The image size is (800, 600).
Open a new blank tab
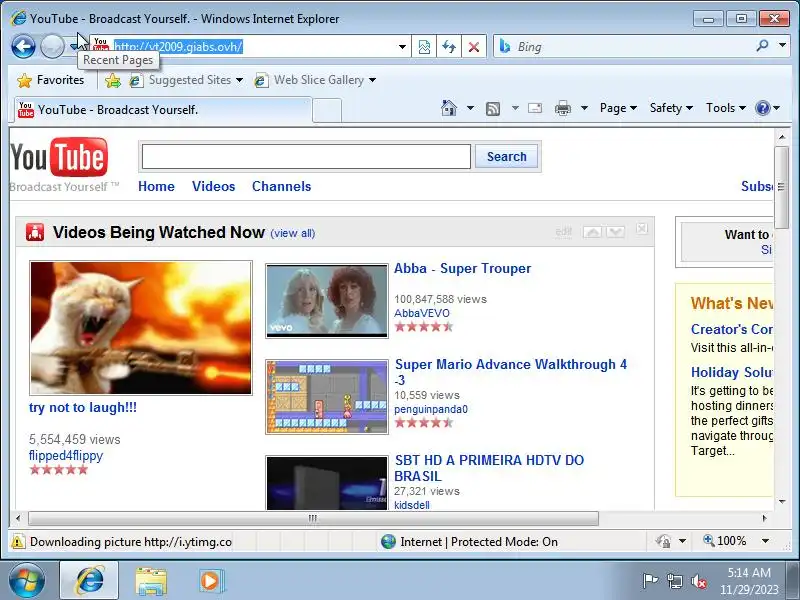tap(327, 110)
